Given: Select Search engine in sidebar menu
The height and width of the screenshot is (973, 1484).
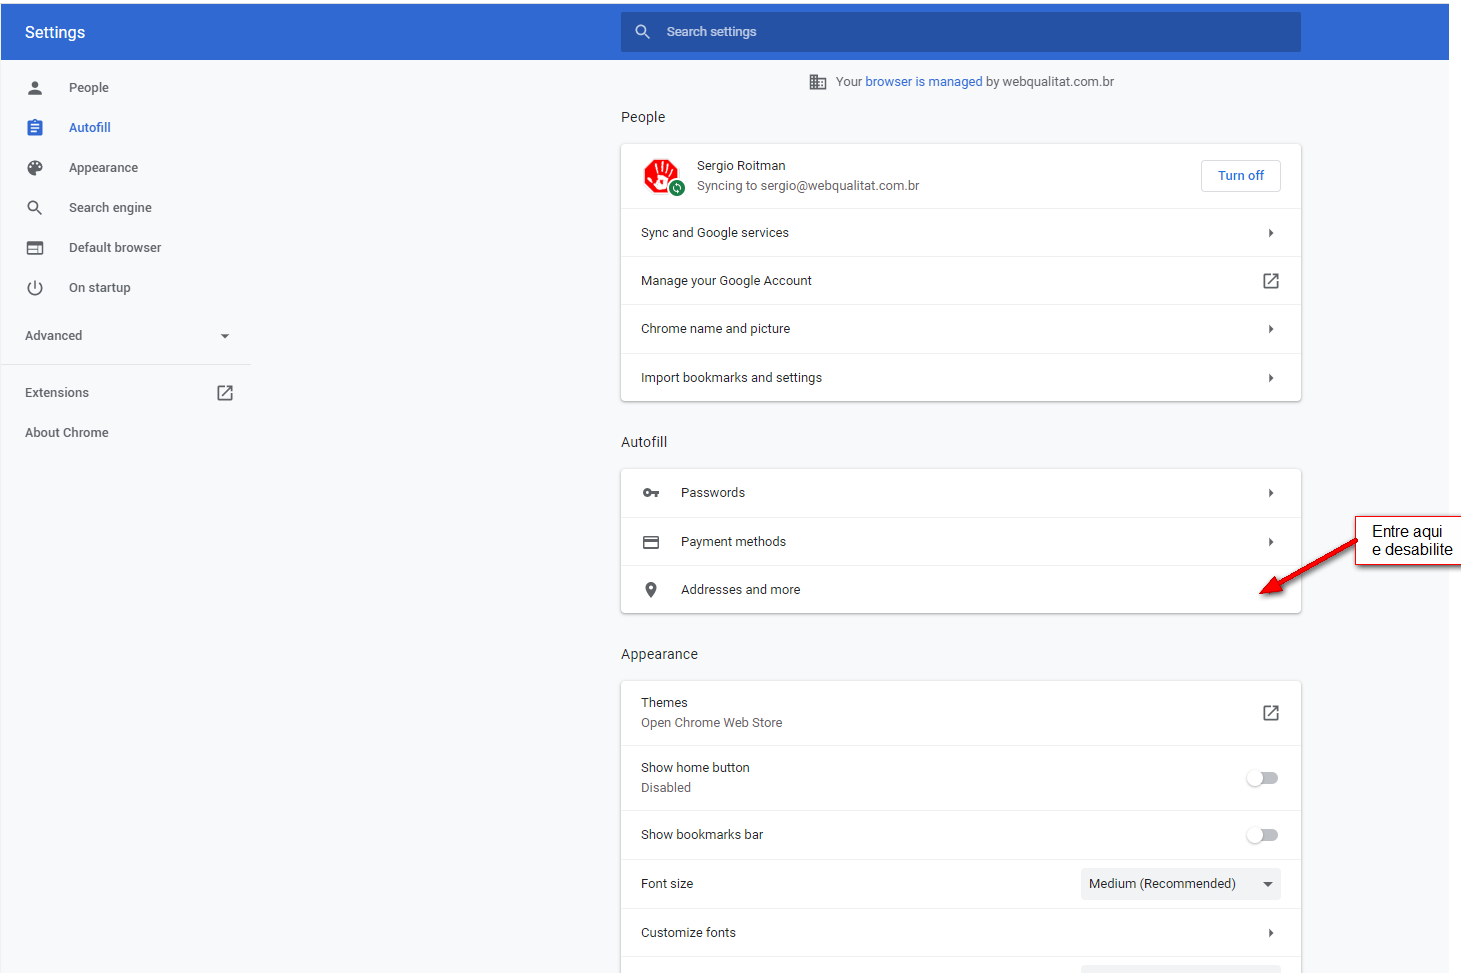Looking at the screenshot, I should click(x=110, y=208).
